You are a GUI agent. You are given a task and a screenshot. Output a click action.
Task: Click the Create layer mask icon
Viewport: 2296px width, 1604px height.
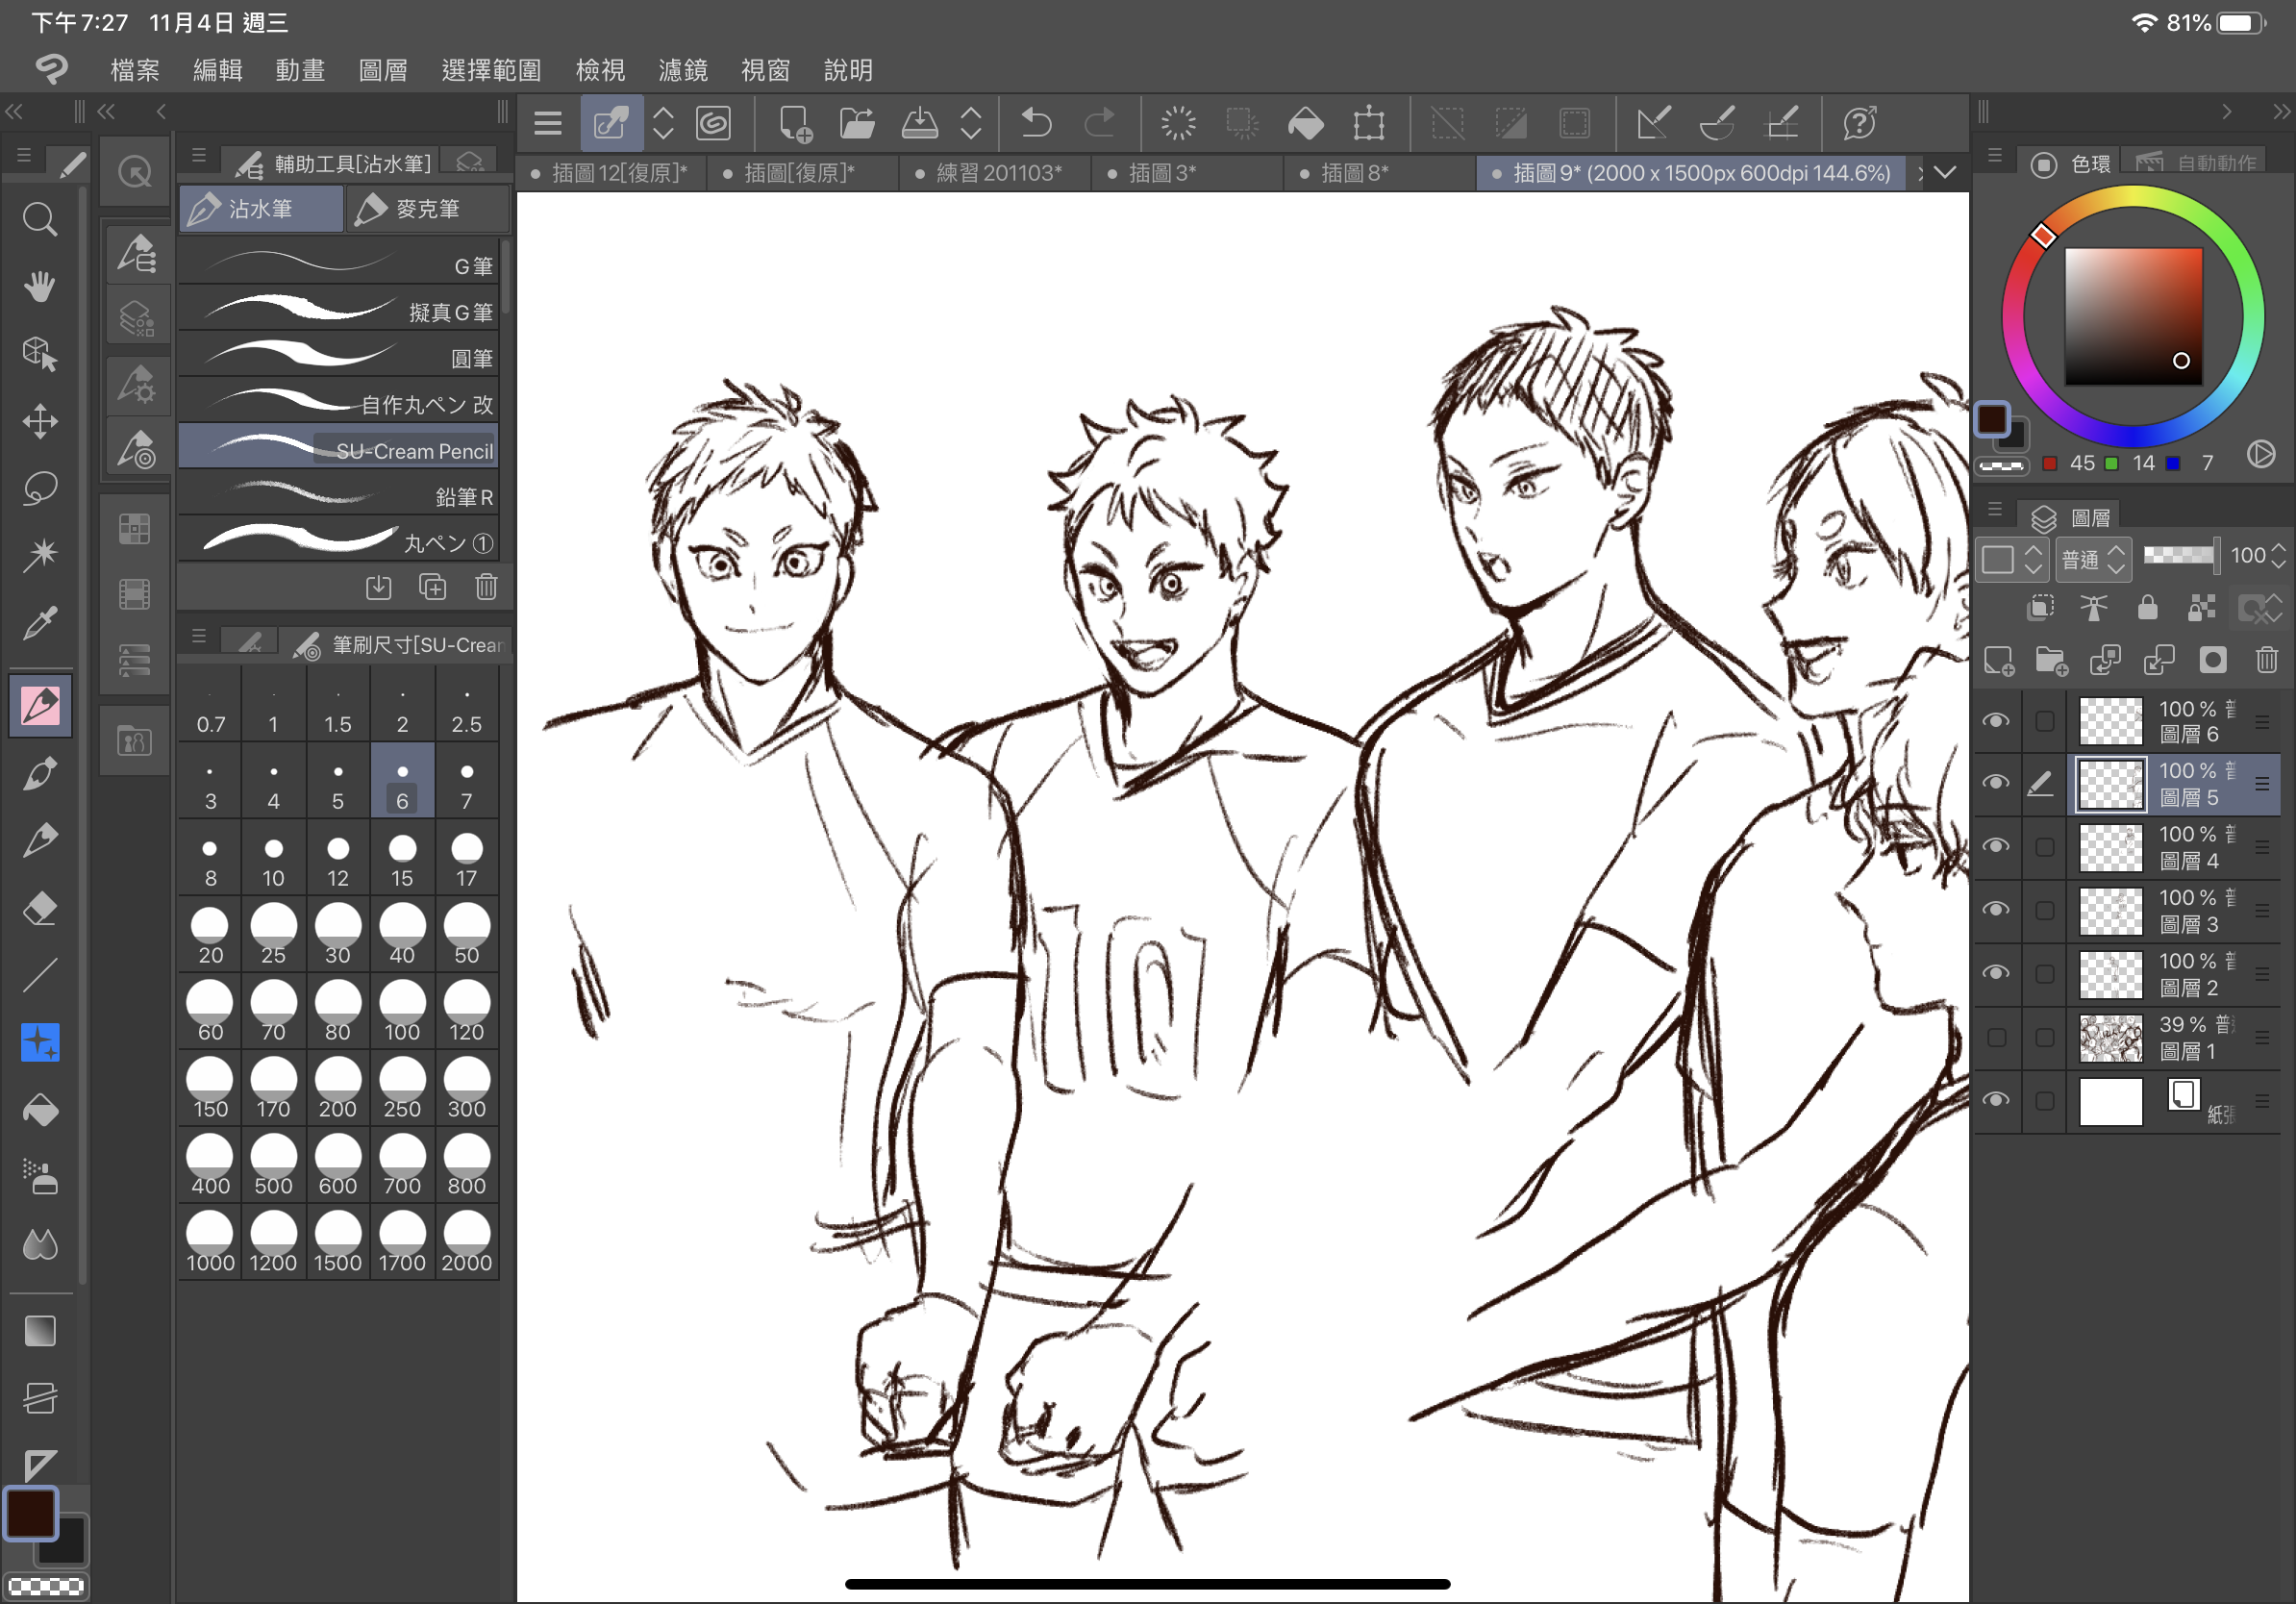point(2213,660)
